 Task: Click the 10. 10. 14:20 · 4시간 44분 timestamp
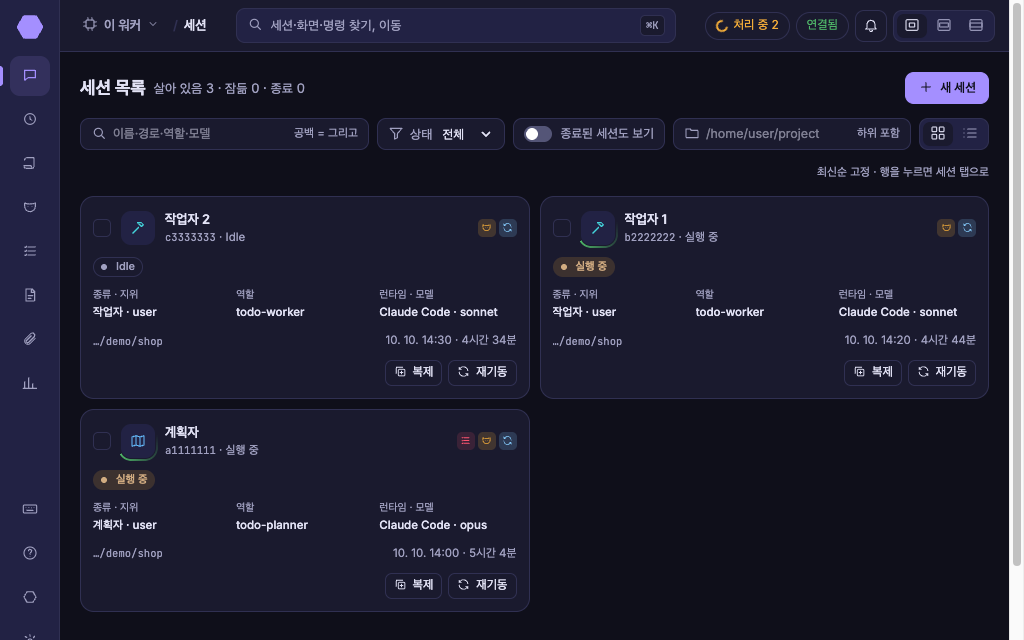[910, 340]
